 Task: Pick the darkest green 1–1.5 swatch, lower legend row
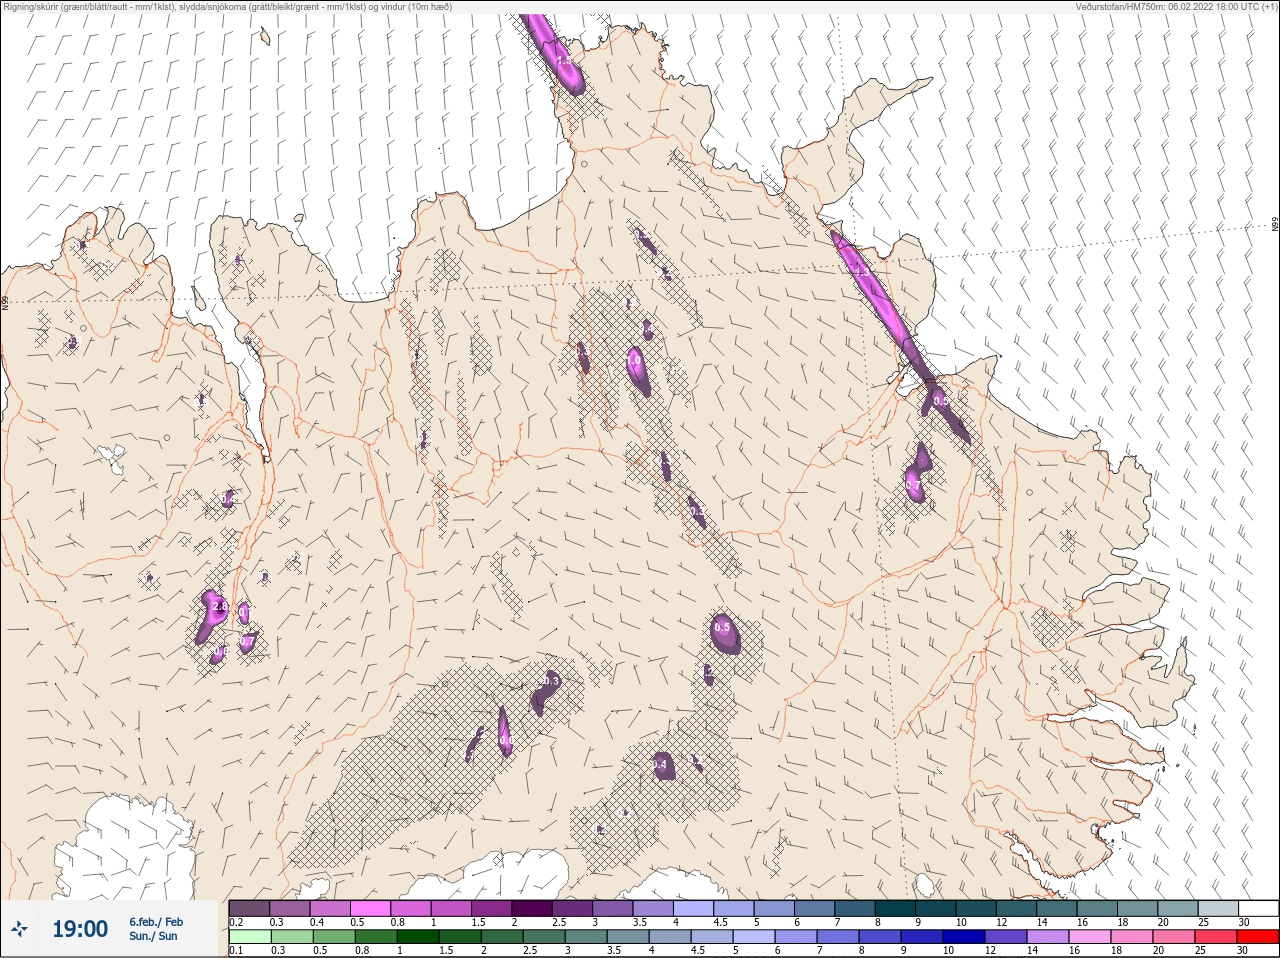coord(418,937)
